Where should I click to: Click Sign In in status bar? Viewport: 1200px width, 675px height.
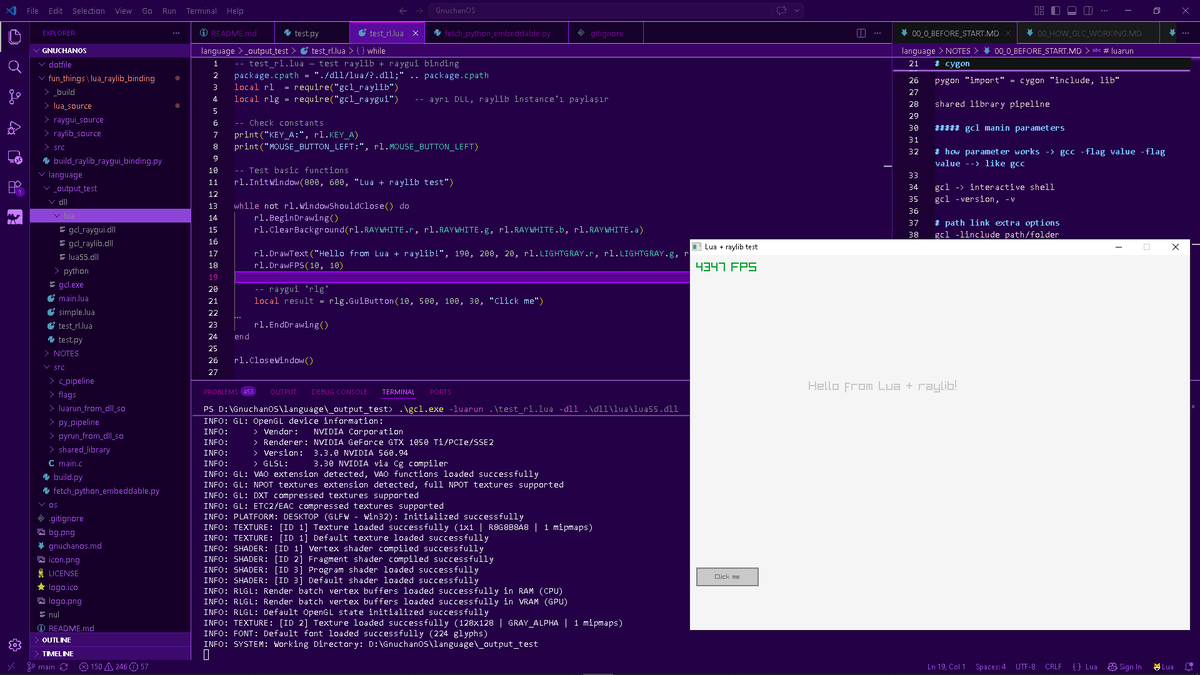pos(1125,666)
